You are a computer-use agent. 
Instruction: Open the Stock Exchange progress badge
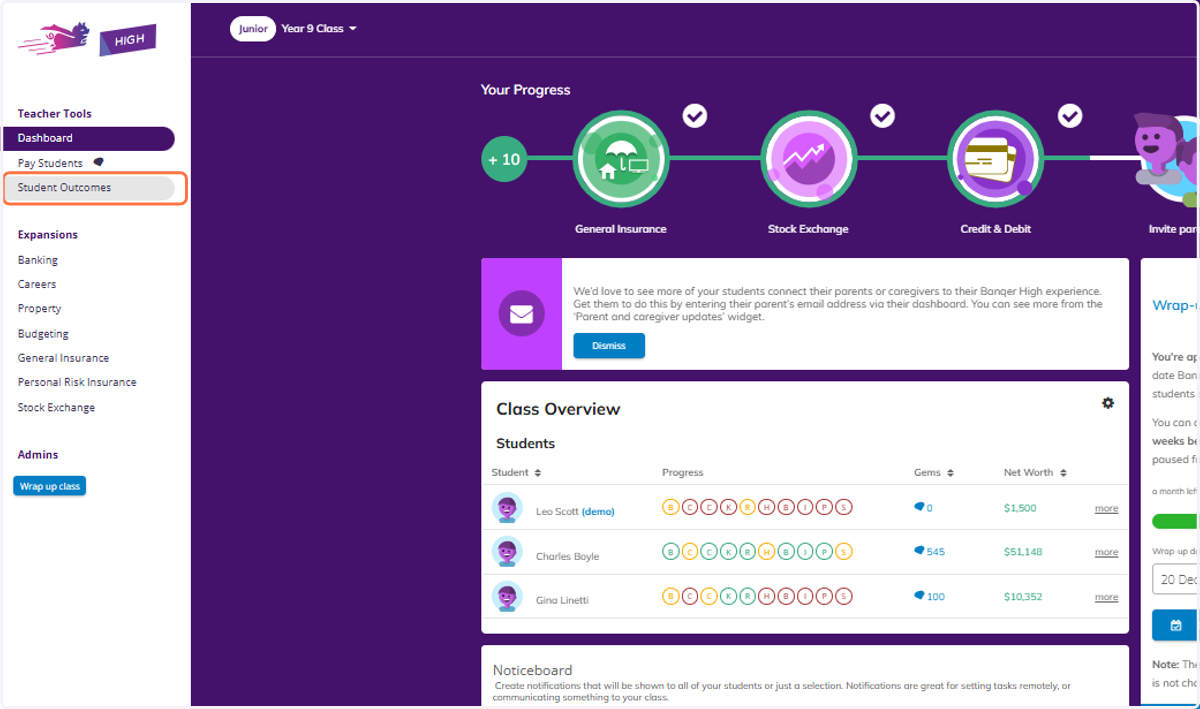click(808, 159)
